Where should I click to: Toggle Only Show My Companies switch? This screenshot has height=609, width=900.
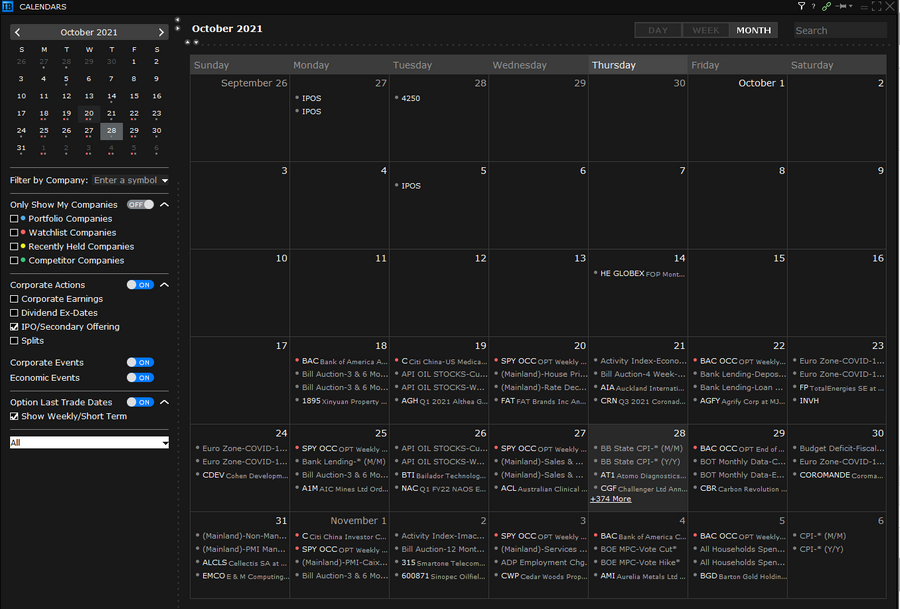click(x=141, y=204)
